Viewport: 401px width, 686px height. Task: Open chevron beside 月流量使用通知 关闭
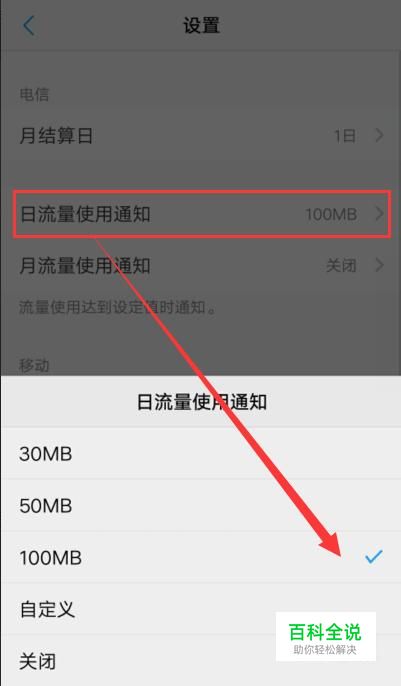[x=379, y=265]
